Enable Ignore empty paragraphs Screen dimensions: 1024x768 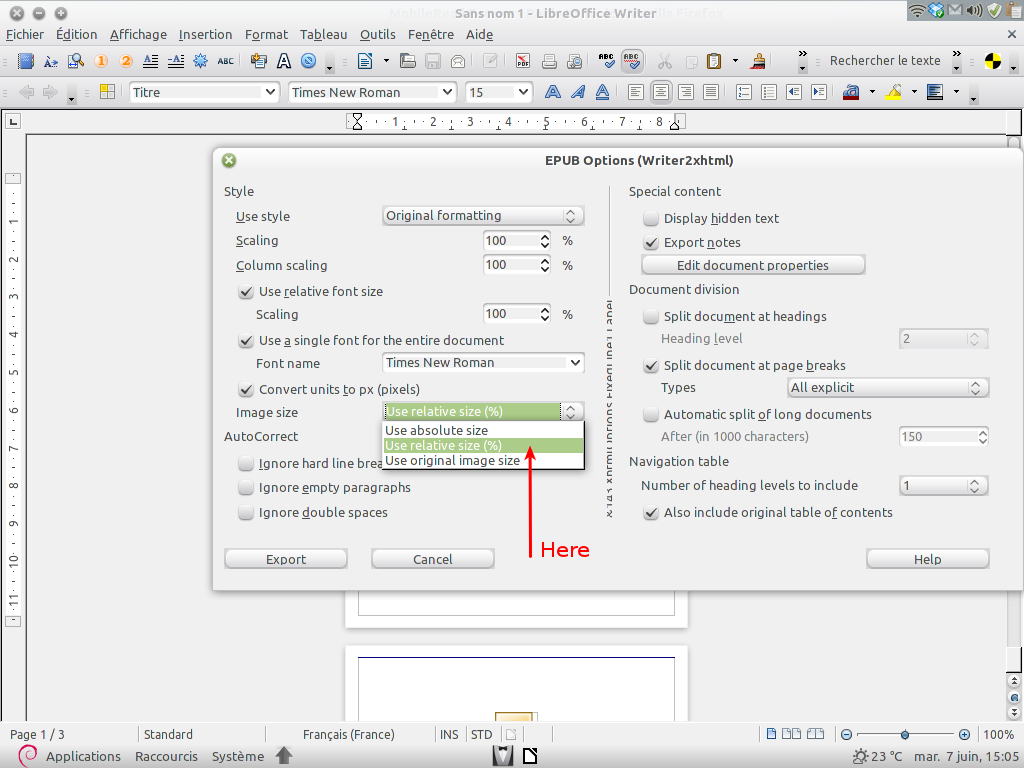246,488
